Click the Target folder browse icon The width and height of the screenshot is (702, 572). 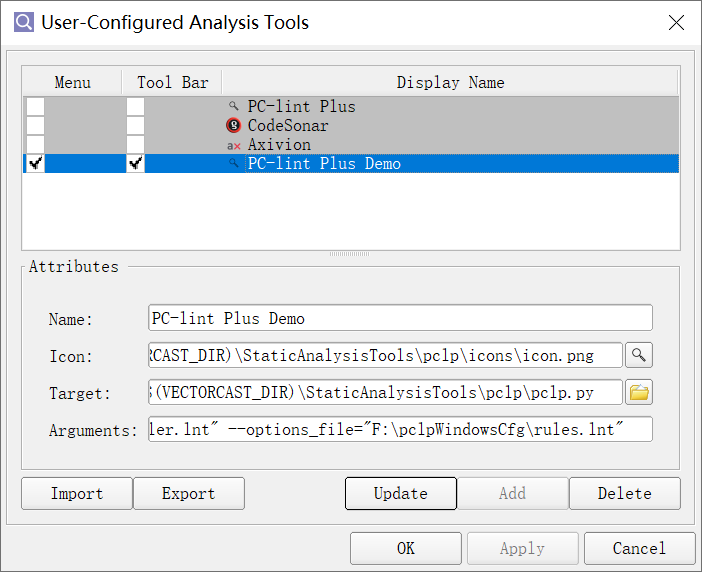pyautogui.click(x=638, y=393)
